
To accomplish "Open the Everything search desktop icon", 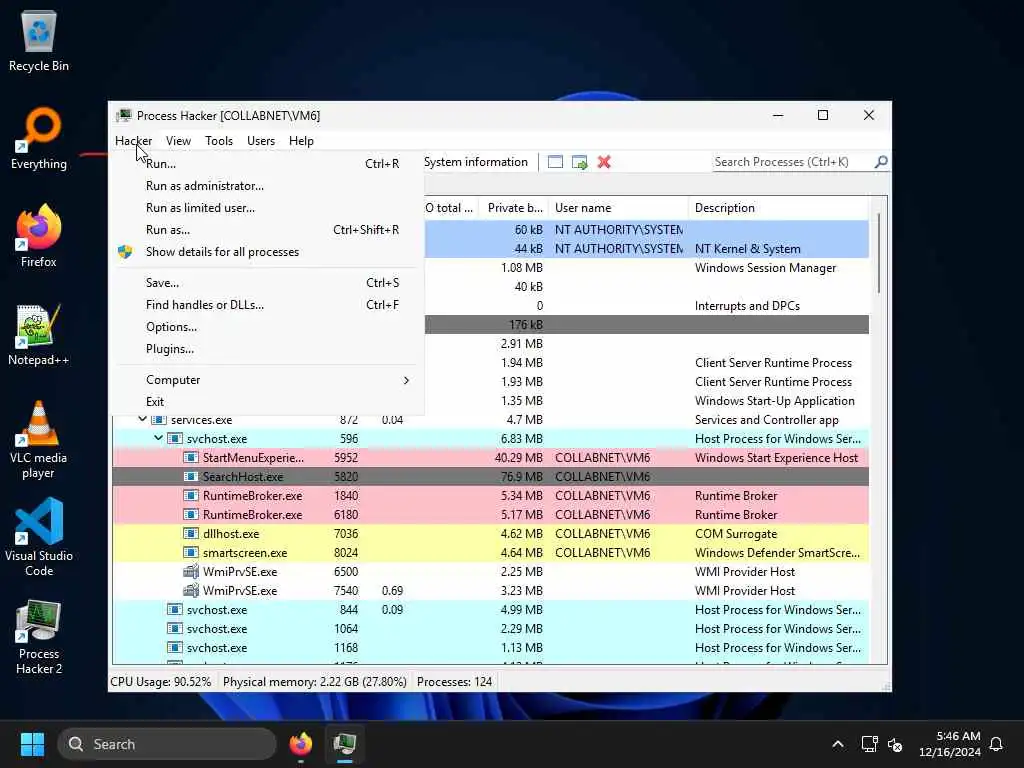I will pyautogui.click(x=39, y=138).
